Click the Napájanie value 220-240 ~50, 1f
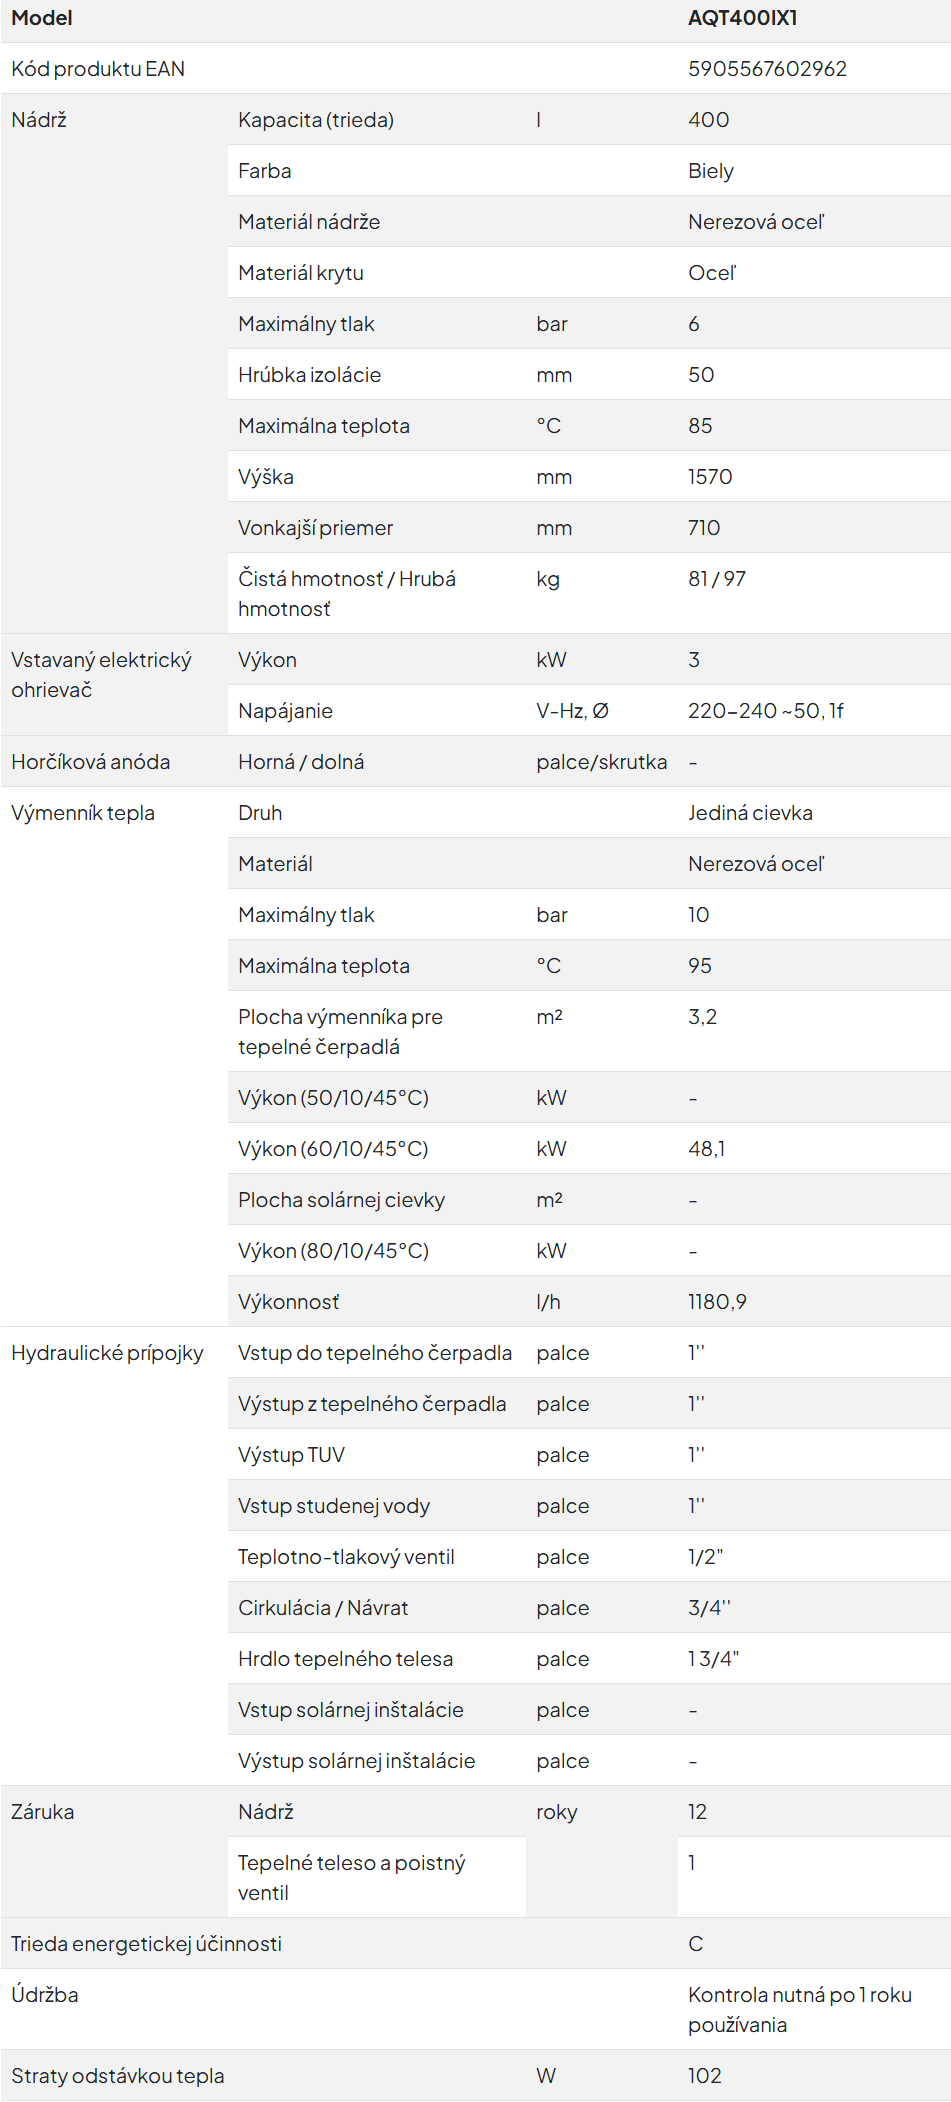Image resolution: width=951 pixels, height=2102 pixels. 766,711
